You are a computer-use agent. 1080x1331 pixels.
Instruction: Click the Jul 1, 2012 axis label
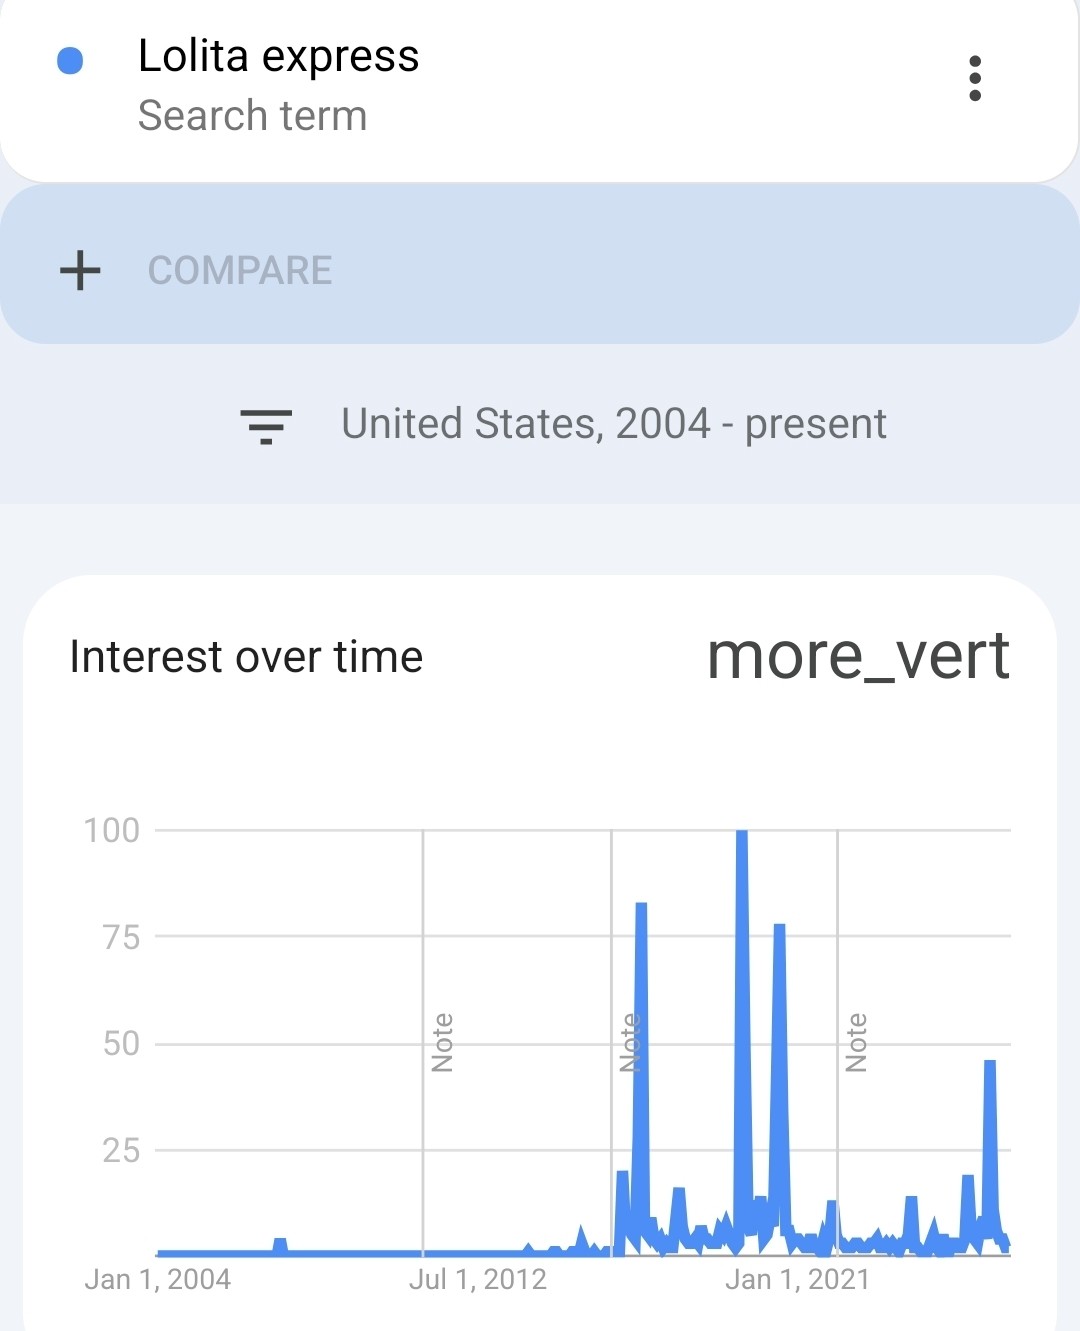(477, 1279)
